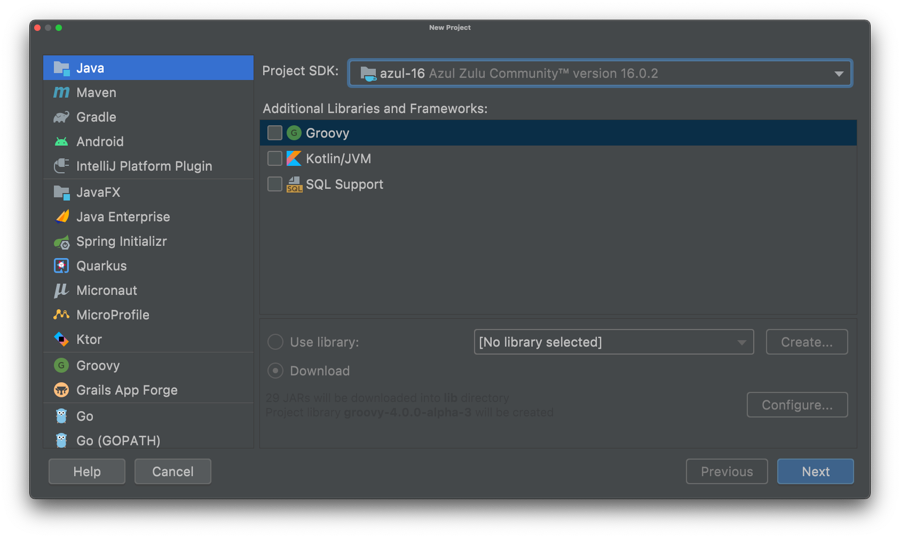Click the Next button
The image size is (900, 538).
click(815, 471)
